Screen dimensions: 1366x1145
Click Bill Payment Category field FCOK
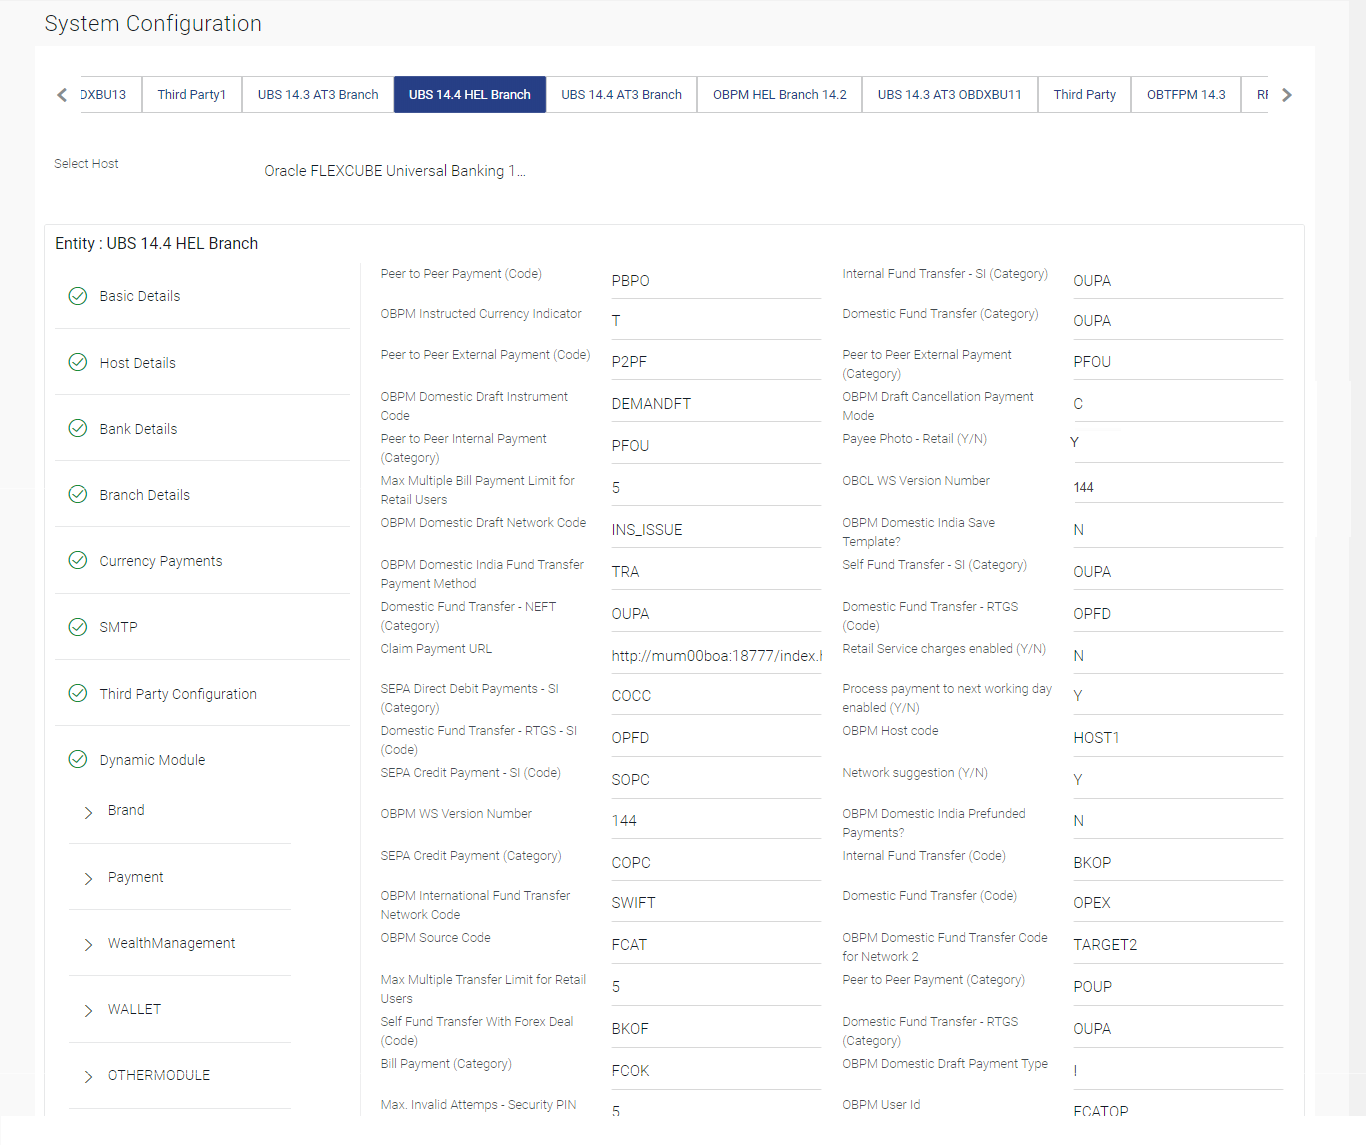pos(716,1071)
